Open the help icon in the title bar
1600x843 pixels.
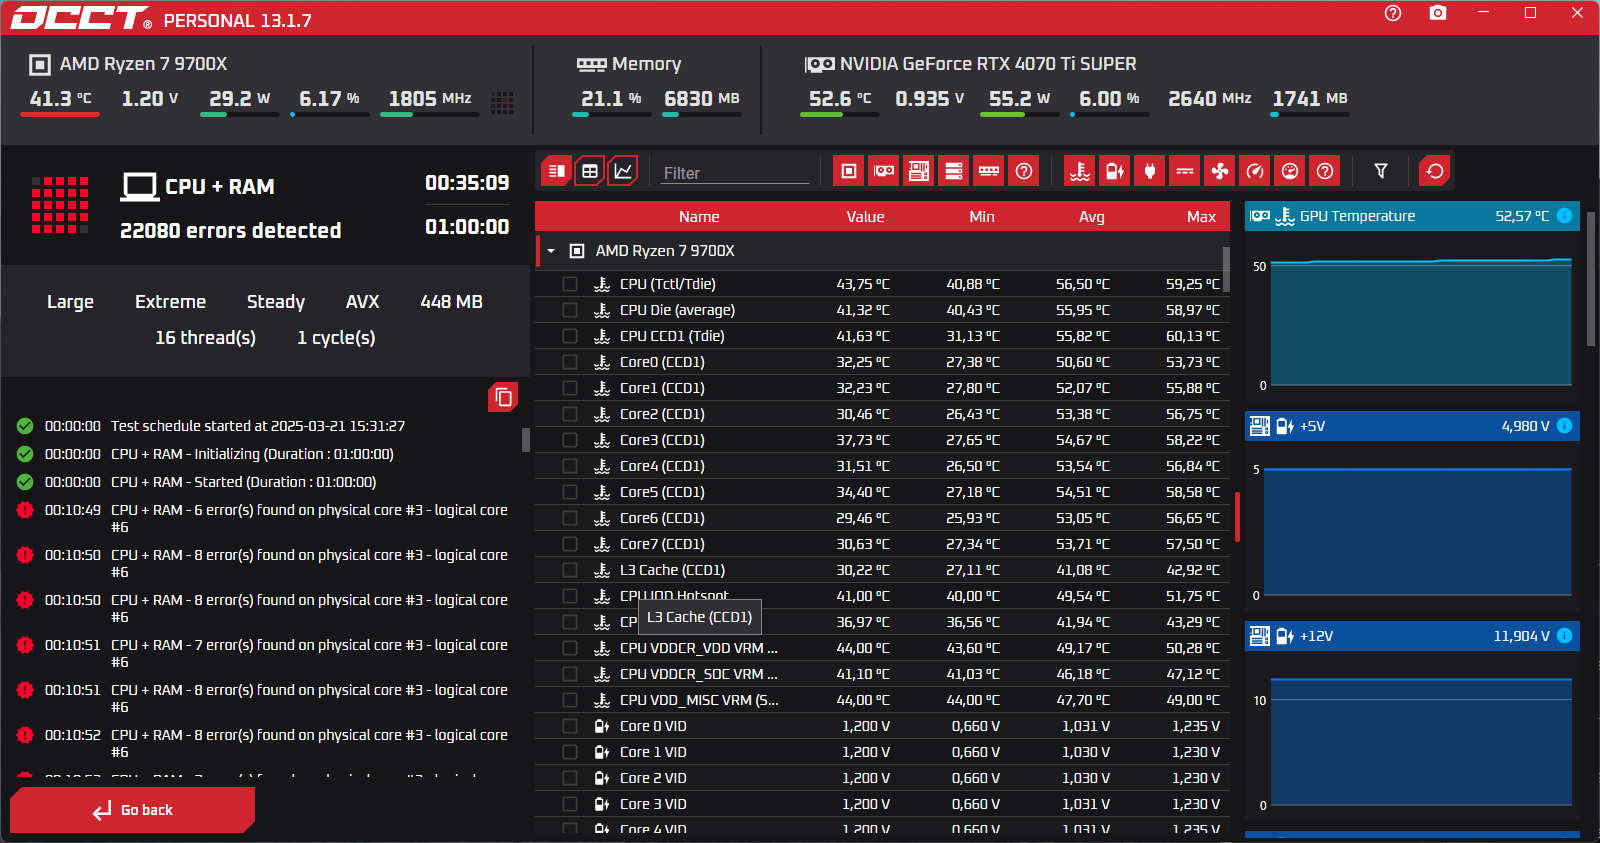(1393, 13)
